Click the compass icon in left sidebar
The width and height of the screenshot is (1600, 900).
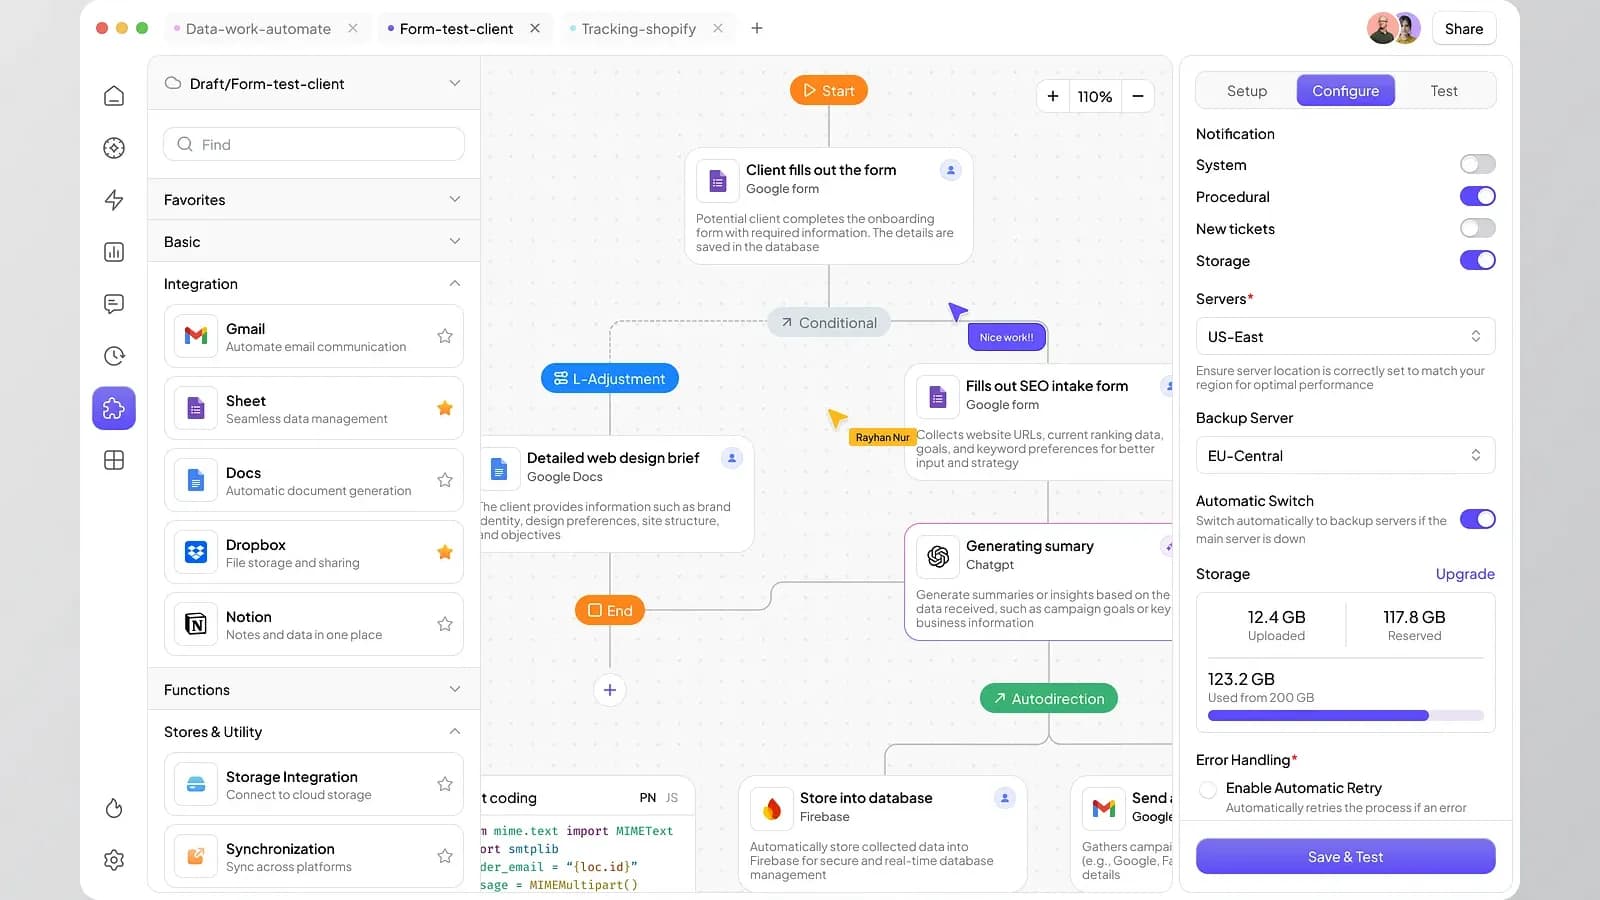point(114,148)
